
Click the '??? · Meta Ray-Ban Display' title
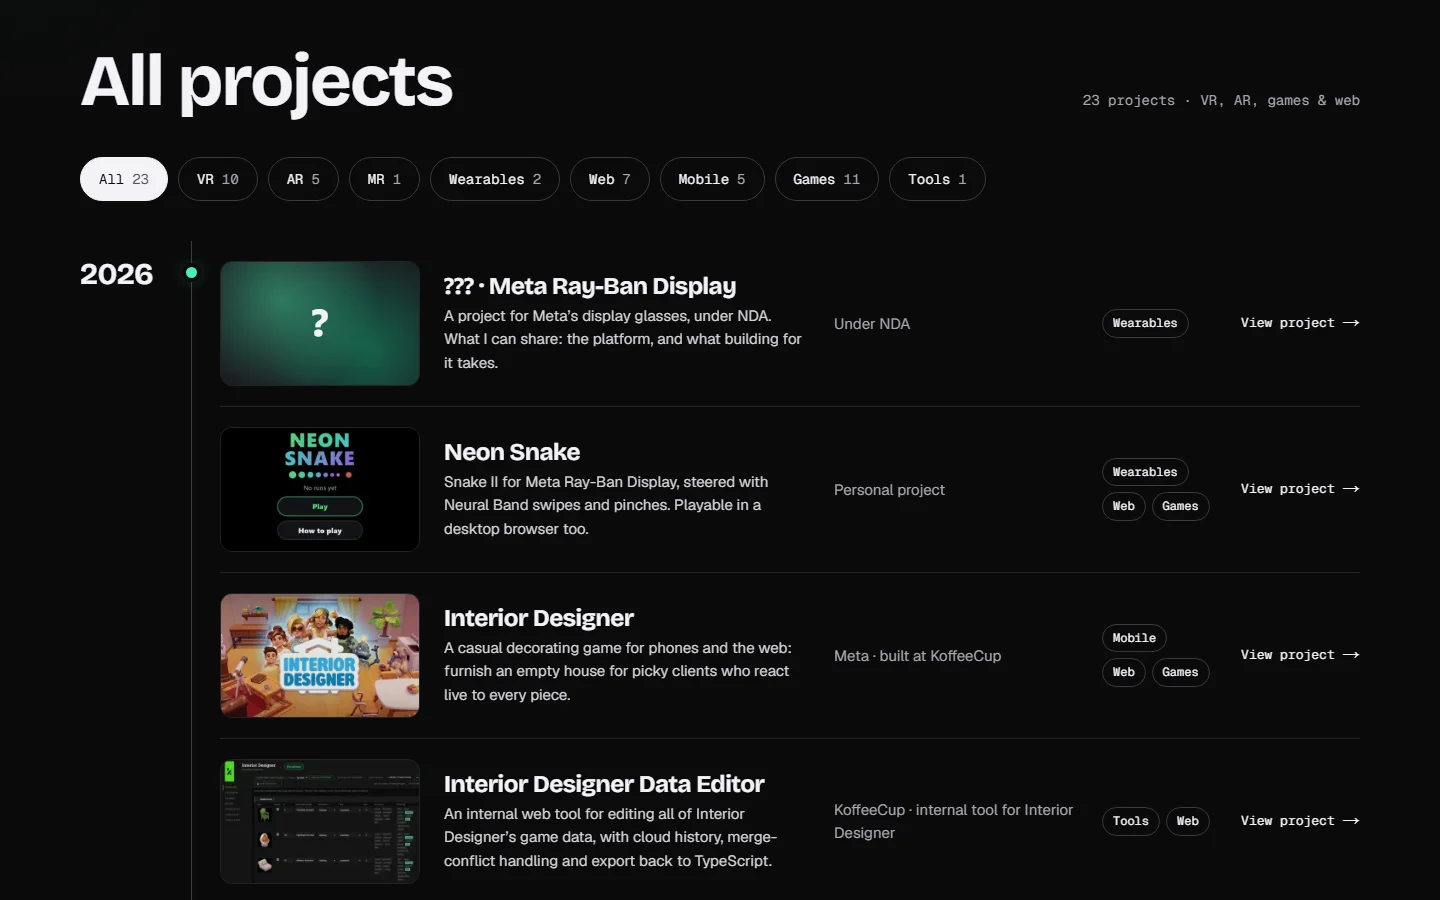(590, 286)
